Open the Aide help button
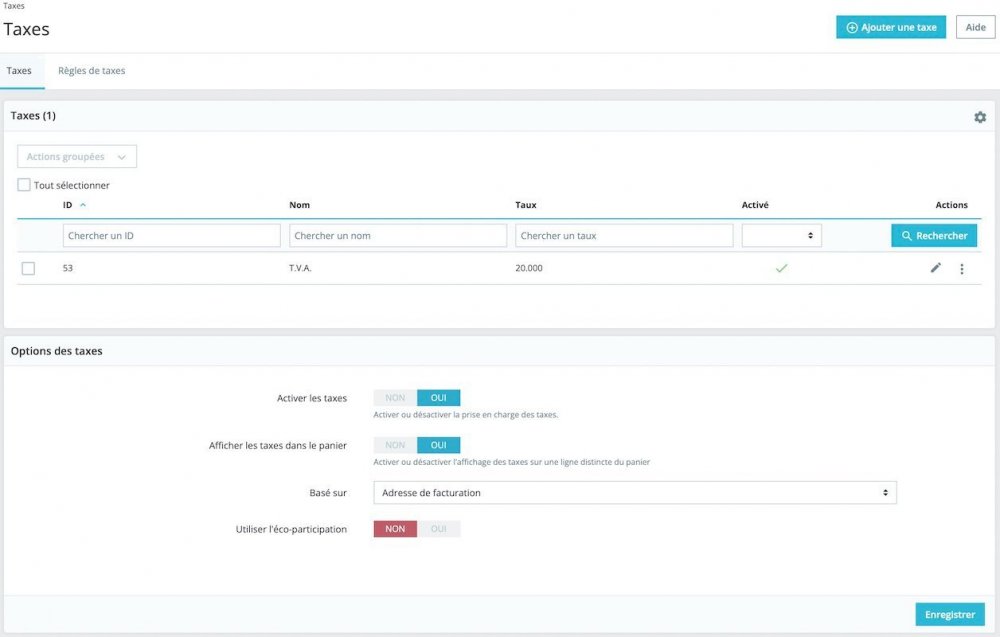Viewport: 1000px width, 637px height. coord(975,27)
